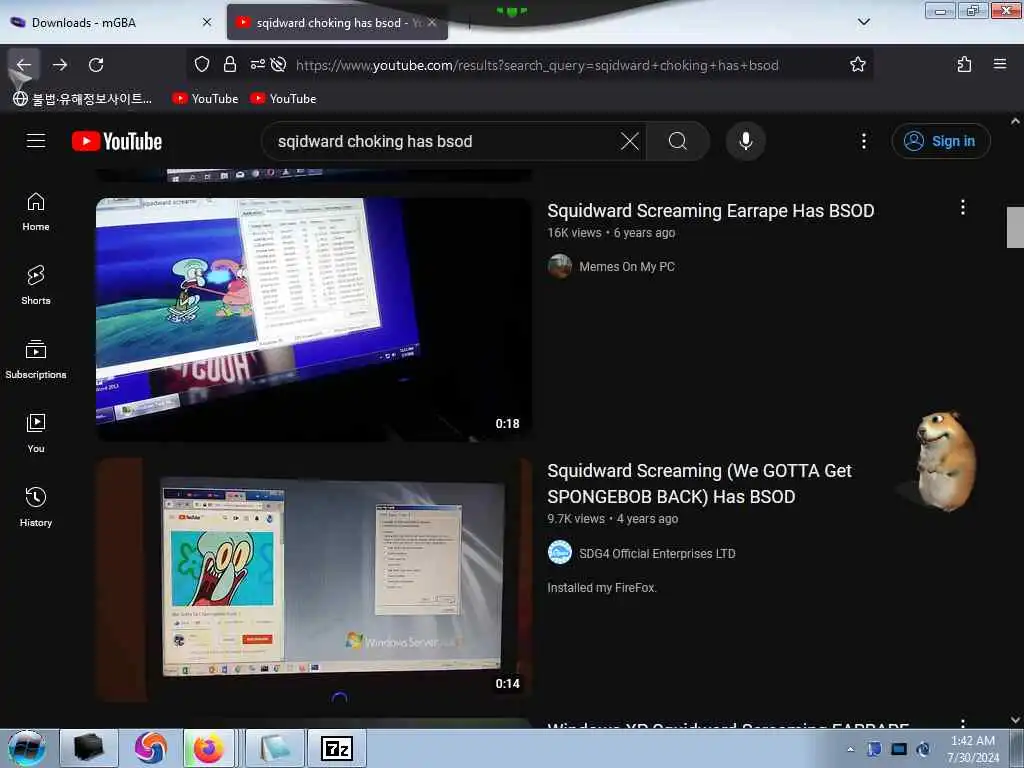This screenshot has height=768, width=1024.
Task: Click the Sign in button
Action: (940, 141)
